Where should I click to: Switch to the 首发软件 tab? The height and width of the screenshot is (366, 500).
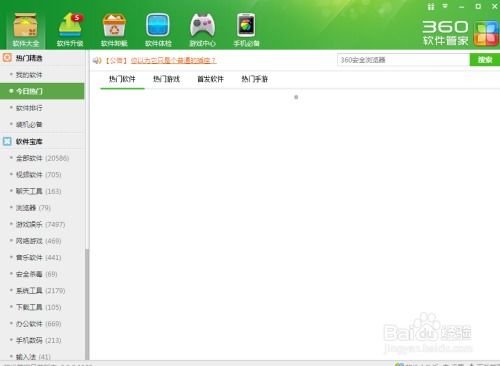(x=210, y=79)
